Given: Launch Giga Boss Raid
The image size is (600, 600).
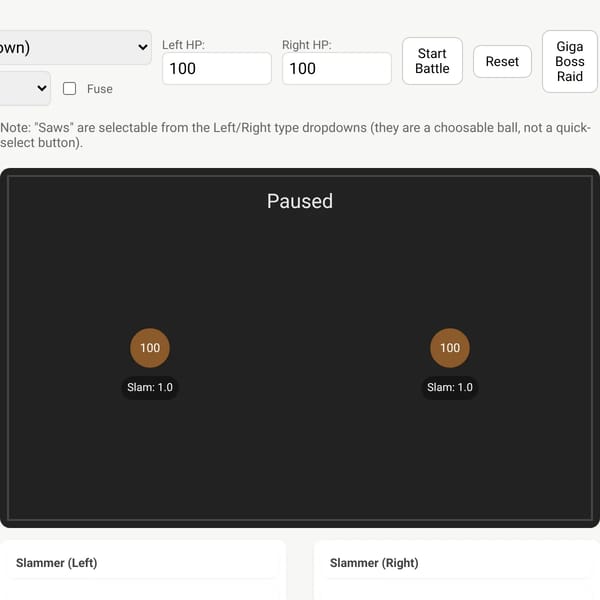Looking at the screenshot, I should point(570,61).
